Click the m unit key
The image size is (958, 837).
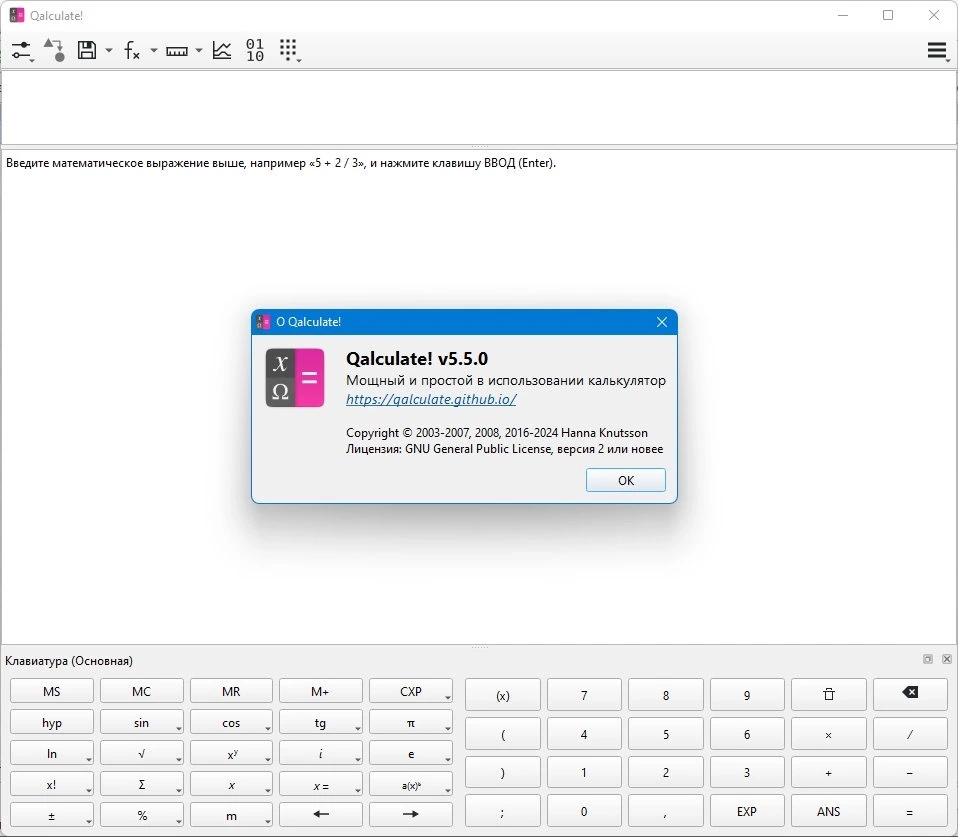pos(231,815)
